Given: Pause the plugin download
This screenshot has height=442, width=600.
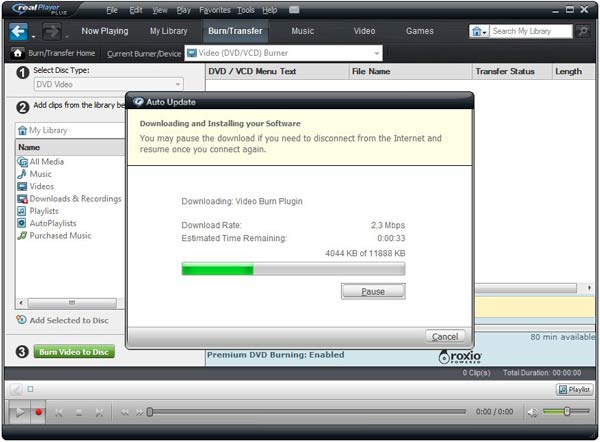Looking at the screenshot, I should point(373,291).
